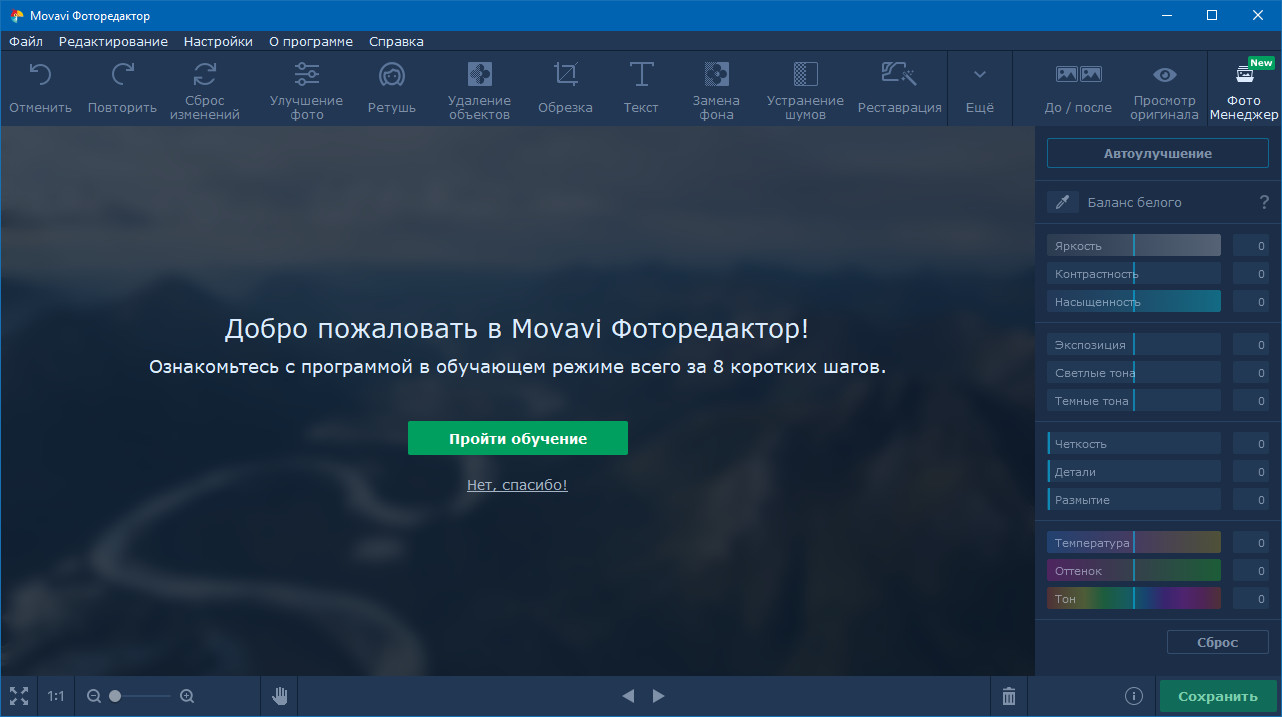Go to next image arrow
This screenshot has width=1282, height=717.
click(x=658, y=696)
